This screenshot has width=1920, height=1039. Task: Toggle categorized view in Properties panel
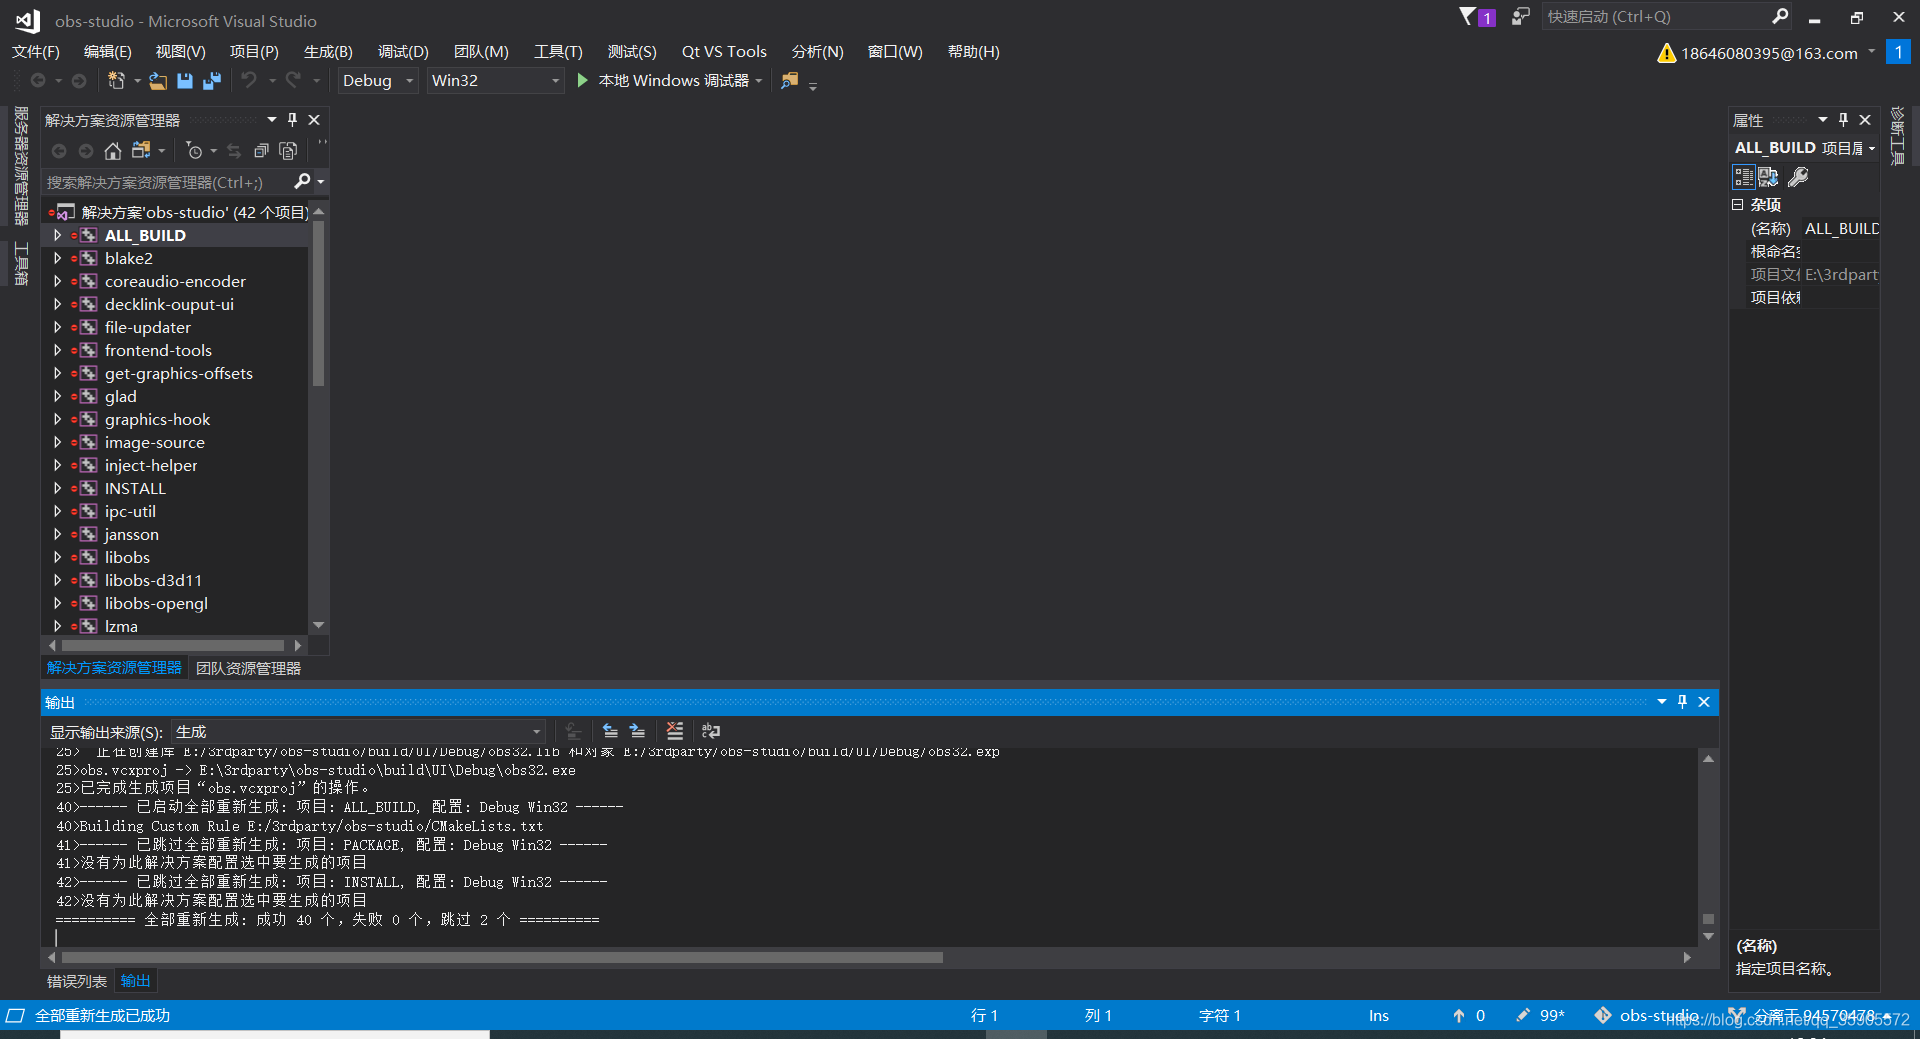point(1743,177)
